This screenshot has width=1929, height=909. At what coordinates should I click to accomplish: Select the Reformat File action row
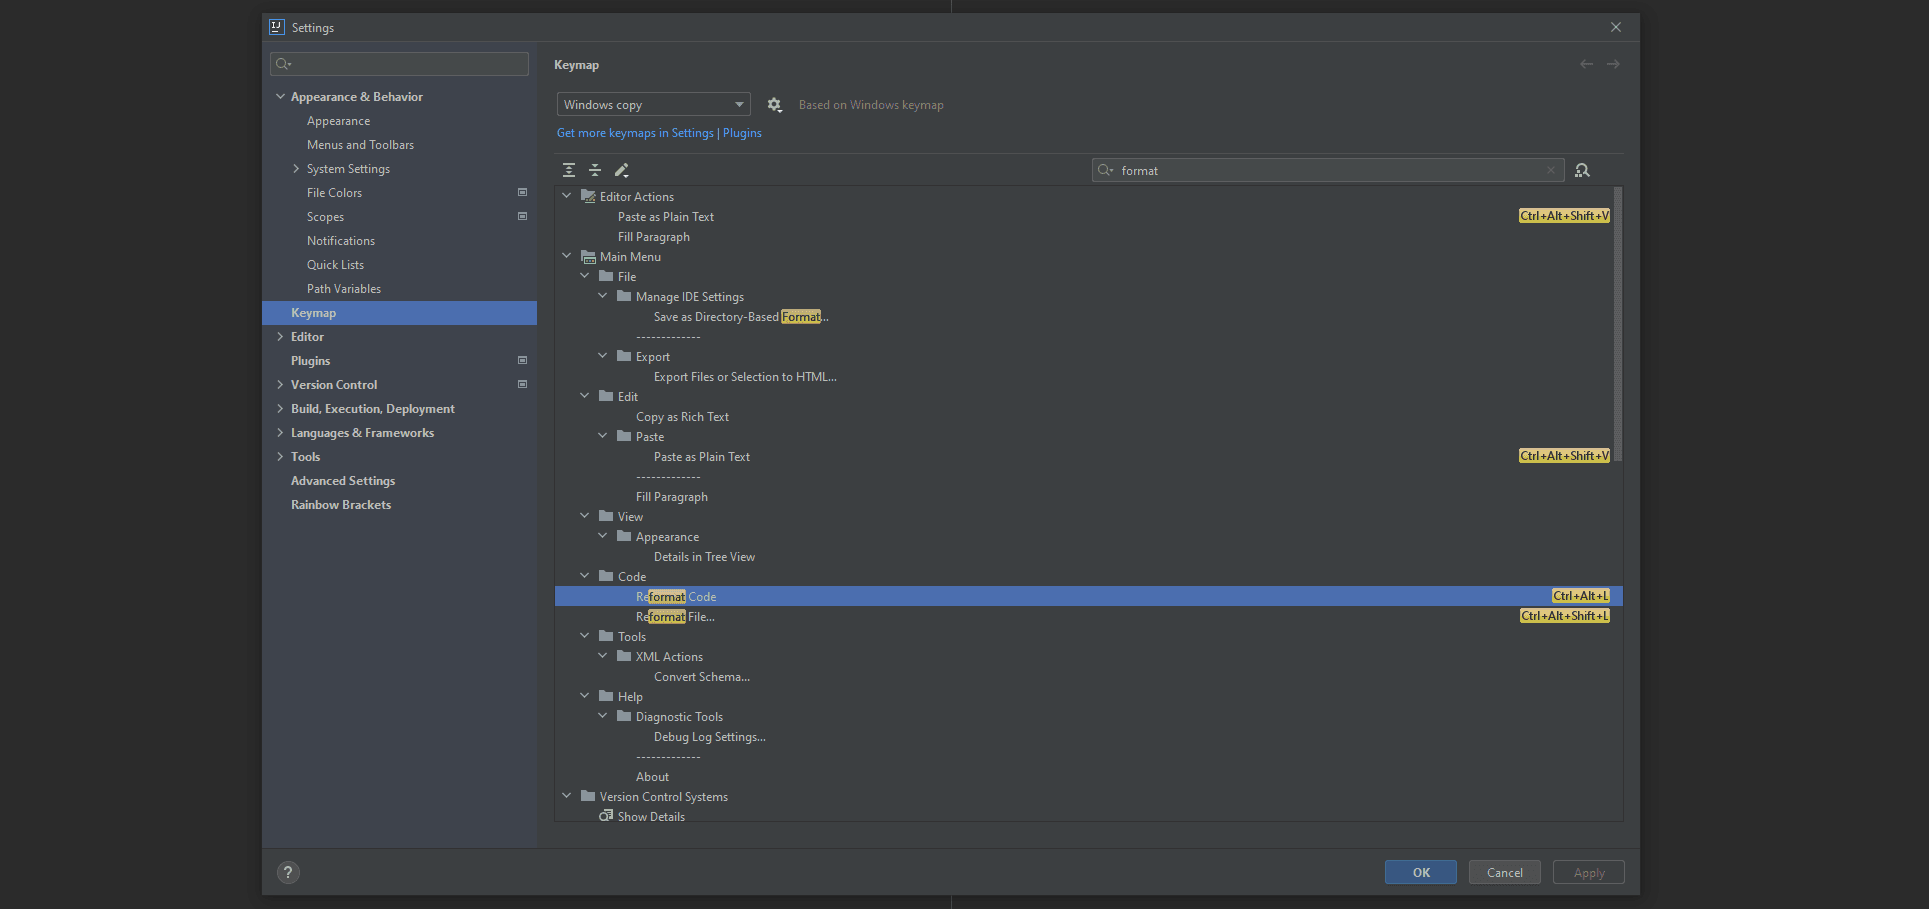click(x=676, y=616)
